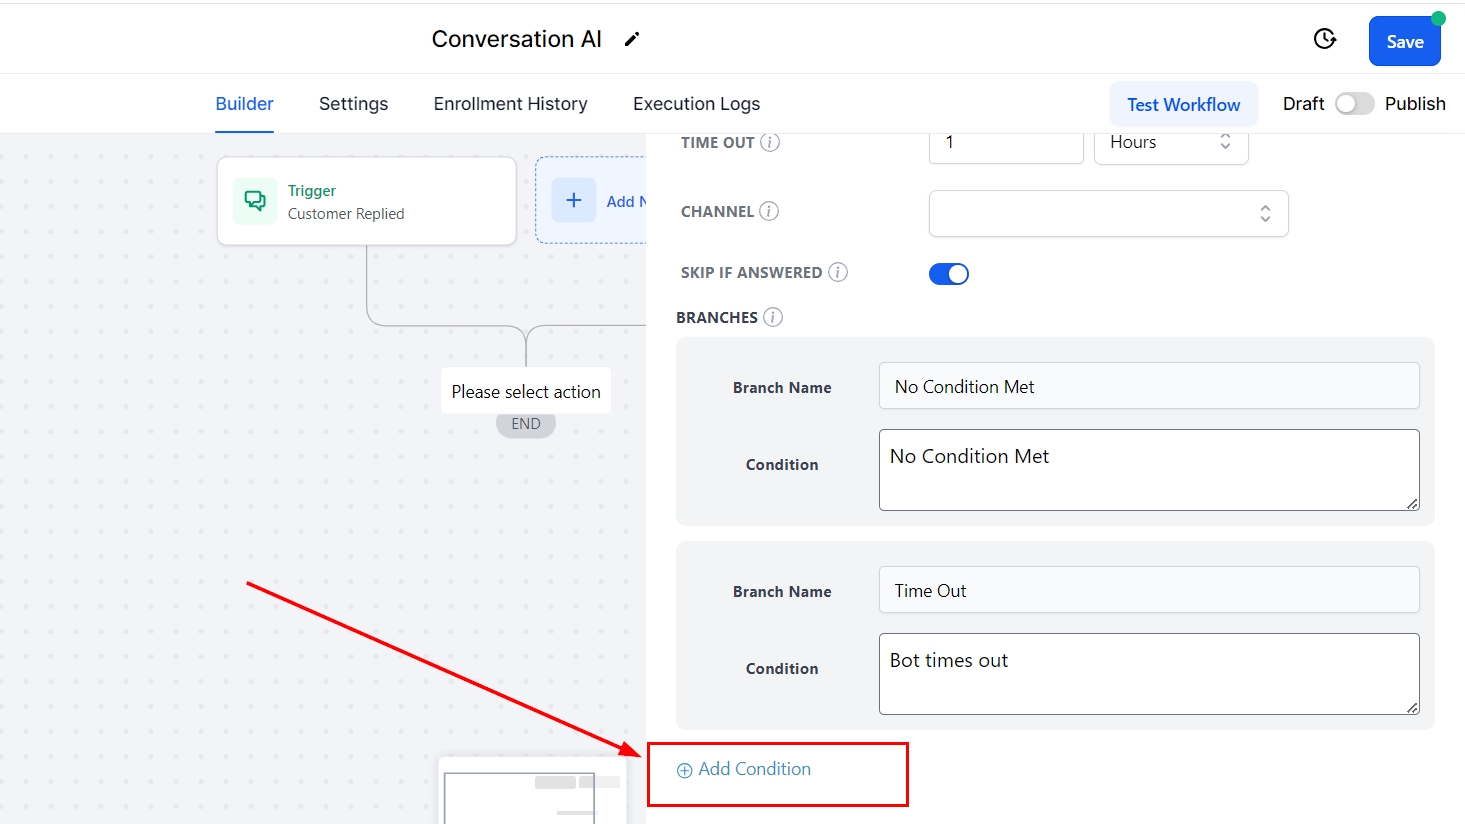
Task: Click the workflow minimap thumbnail
Action: (532, 793)
